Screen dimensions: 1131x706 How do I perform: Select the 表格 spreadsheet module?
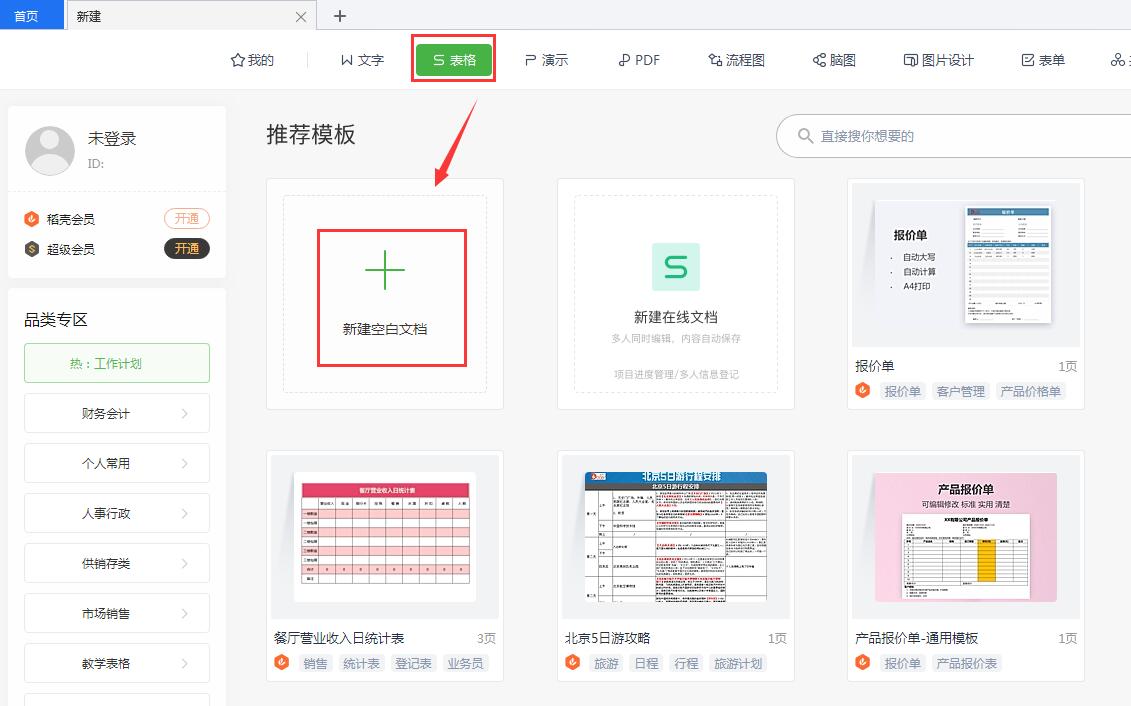452,59
